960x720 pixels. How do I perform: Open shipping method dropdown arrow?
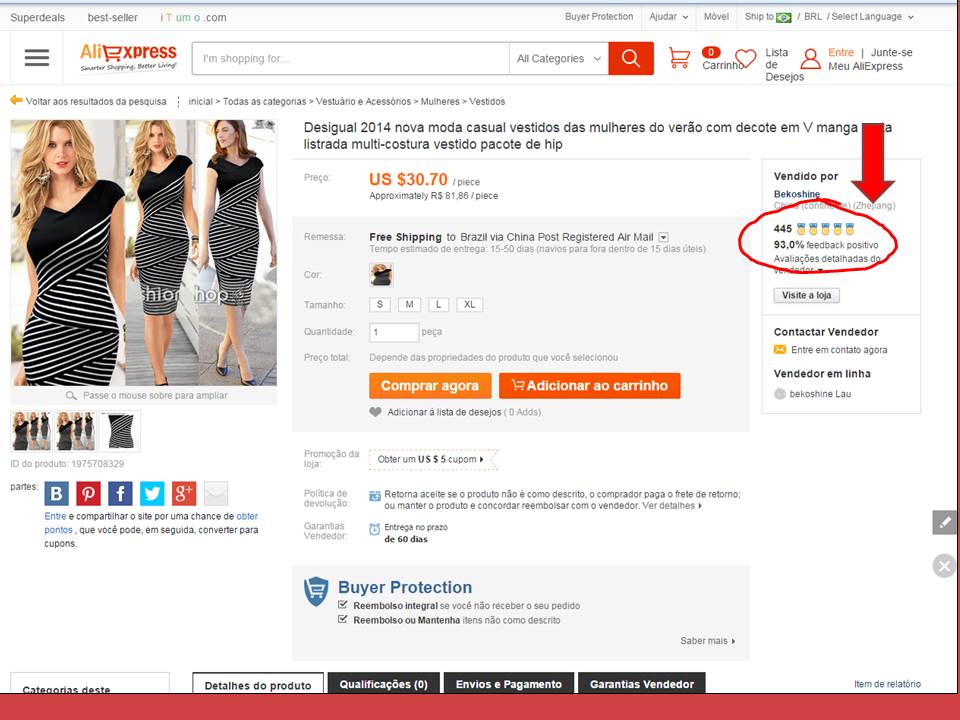pos(663,237)
